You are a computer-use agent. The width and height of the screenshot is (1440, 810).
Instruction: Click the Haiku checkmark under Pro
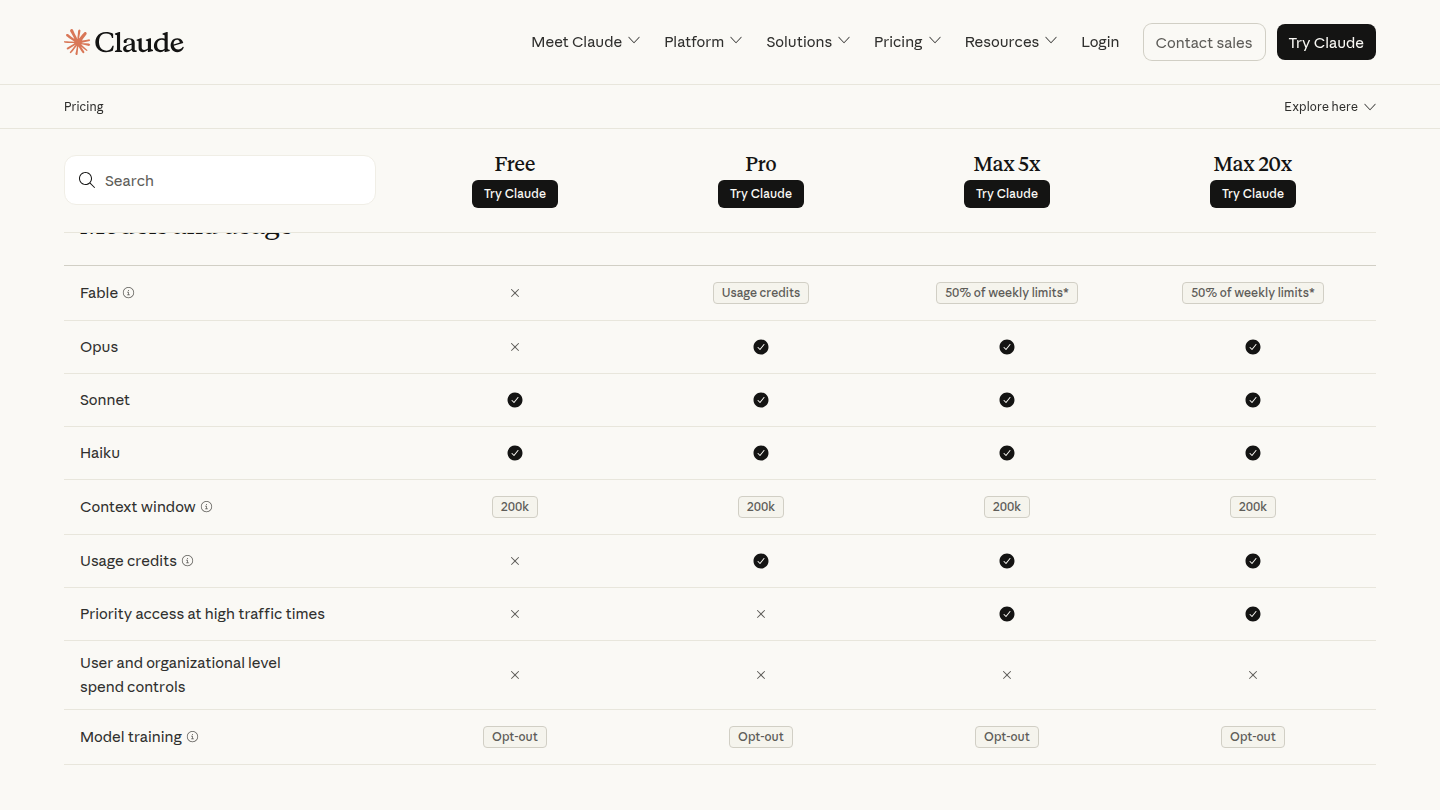[761, 453]
